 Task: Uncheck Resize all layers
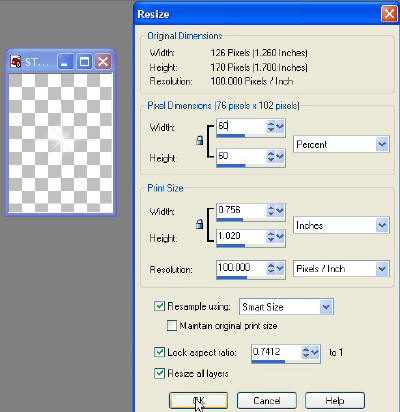pyautogui.click(x=159, y=373)
